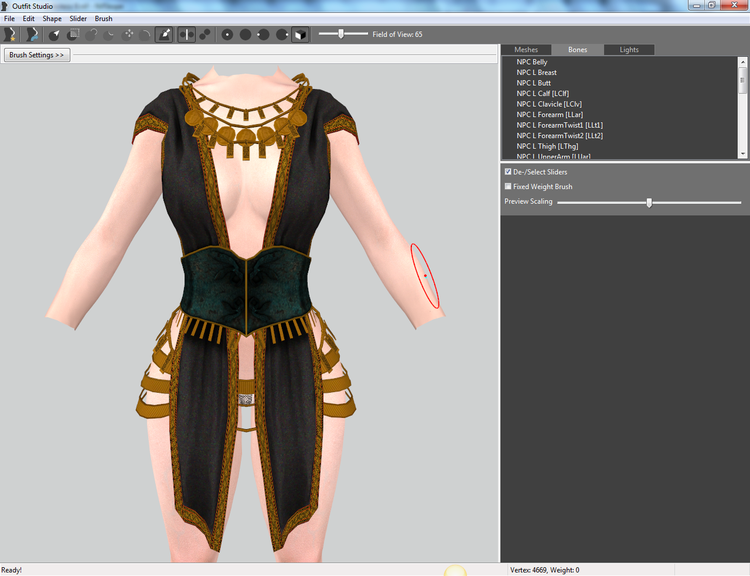
Task: Adjust the Field of View slider
Action: pos(343,34)
